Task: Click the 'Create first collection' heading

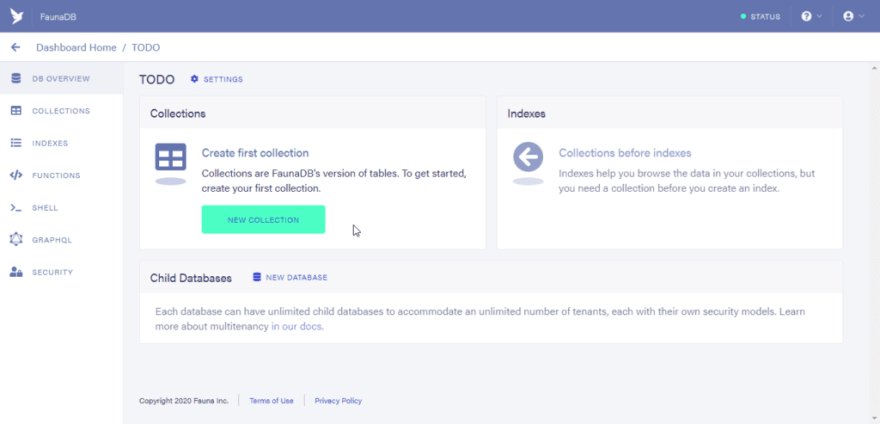Action: click(255, 153)
